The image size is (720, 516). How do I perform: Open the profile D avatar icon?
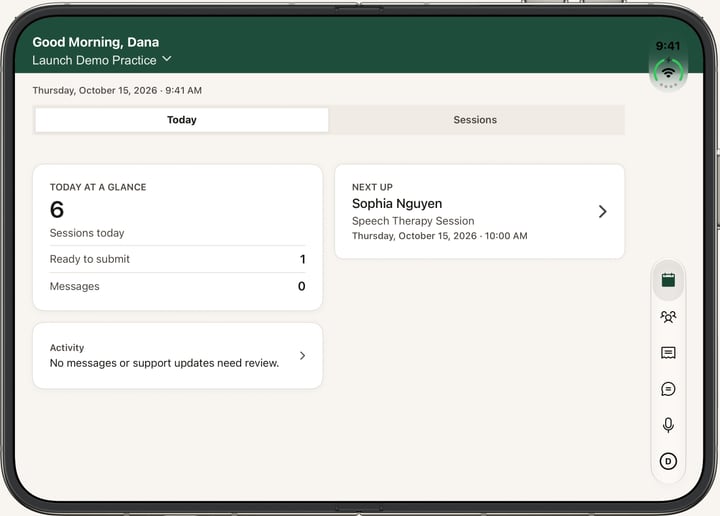(668, 461)
